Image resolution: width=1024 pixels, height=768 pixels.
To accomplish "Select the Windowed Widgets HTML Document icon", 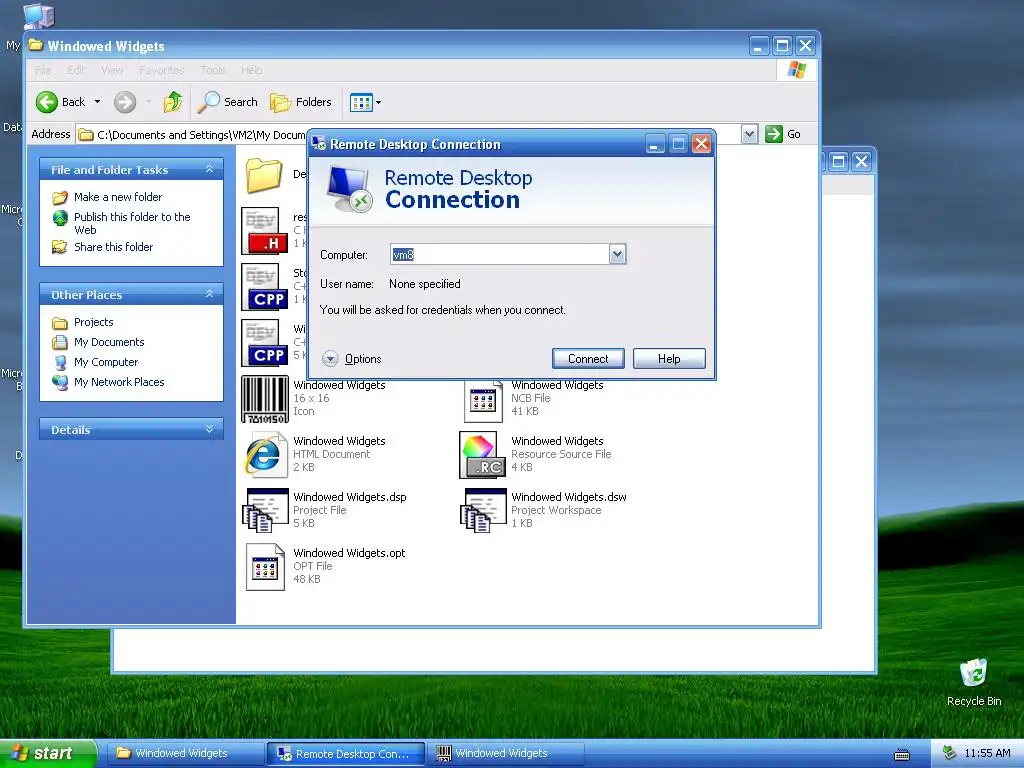I will pyautogui.click(x=264, y=455).
